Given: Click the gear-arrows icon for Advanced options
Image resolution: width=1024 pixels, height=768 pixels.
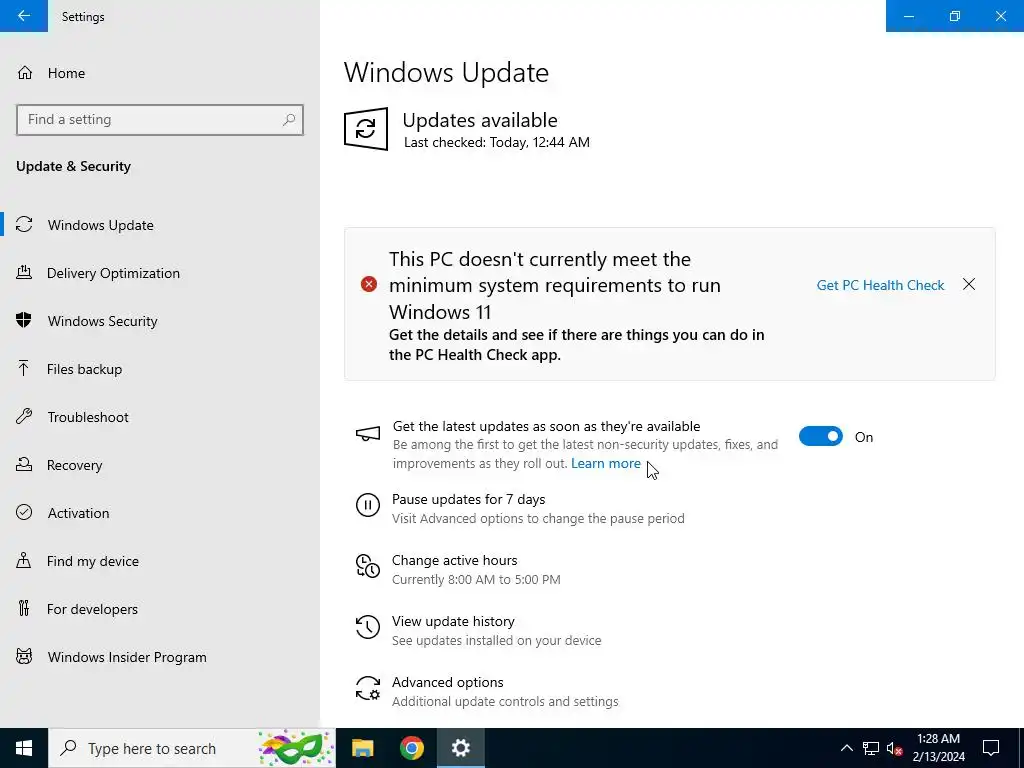Looking at the screenshot, I should pyautogui.click(x=368, y=688).
